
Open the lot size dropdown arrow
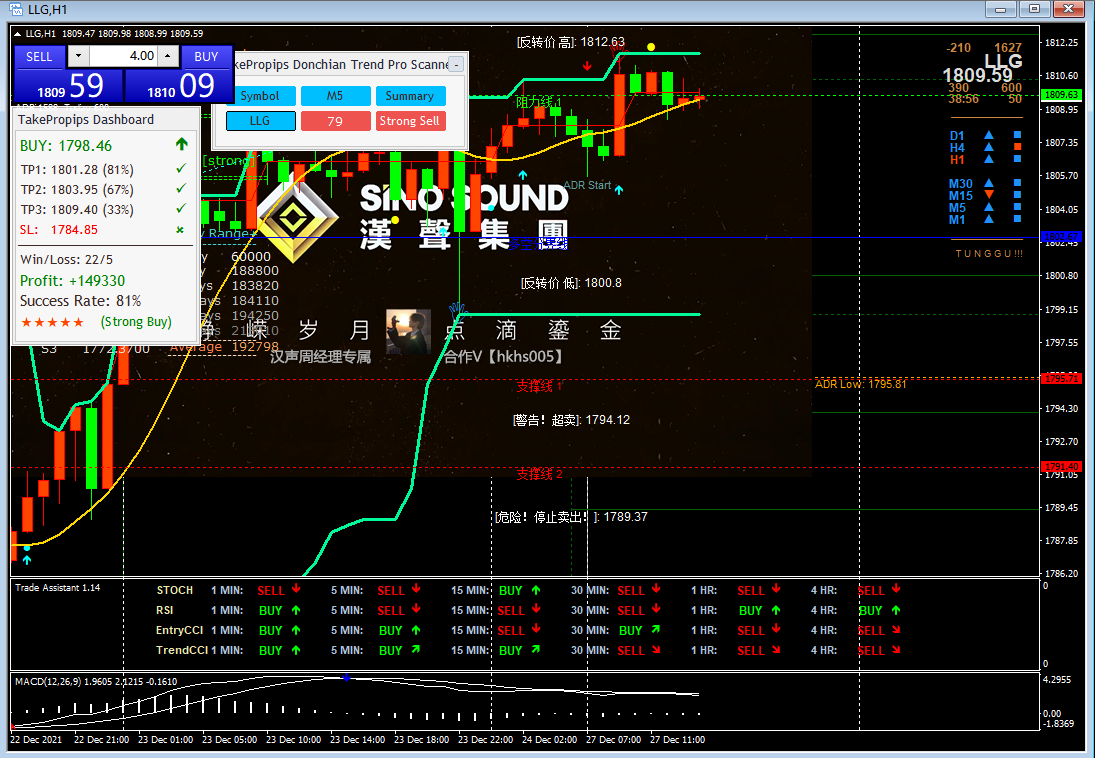pos(78,56)
